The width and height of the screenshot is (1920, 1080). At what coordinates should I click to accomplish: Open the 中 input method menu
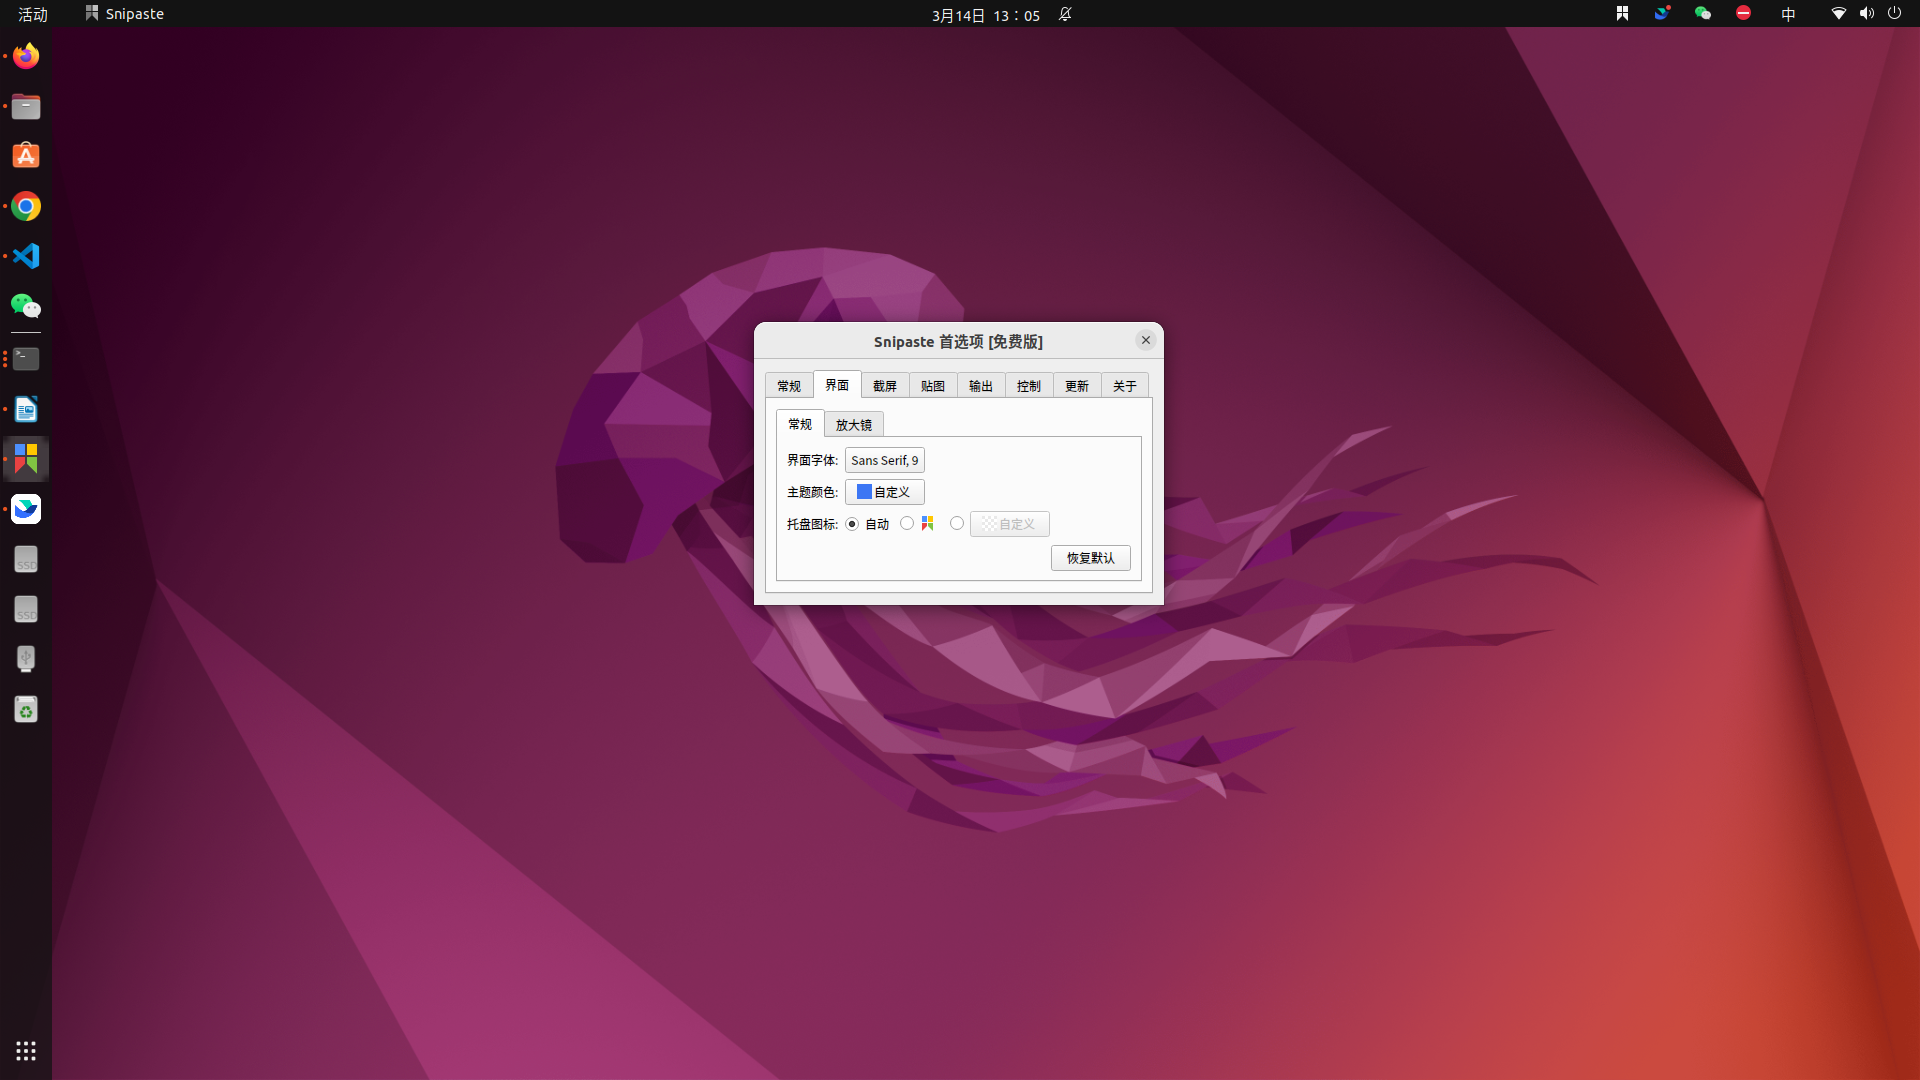click(1788, 14)
